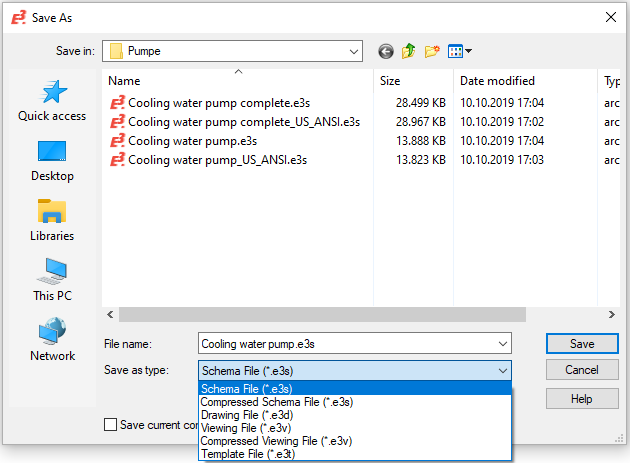Open Network location in sidebar
Image resolution: width=630 pixels, height=463 pixels.
[52, 340]
